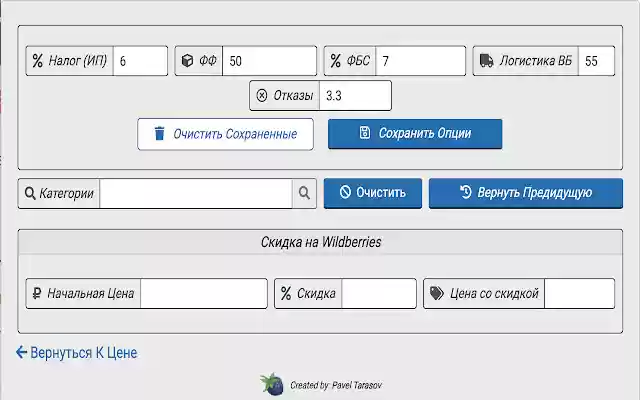640x400 pixels.
Task: Click the Created by Pavel Tarasov text
Action: click(x=336, y=385)
